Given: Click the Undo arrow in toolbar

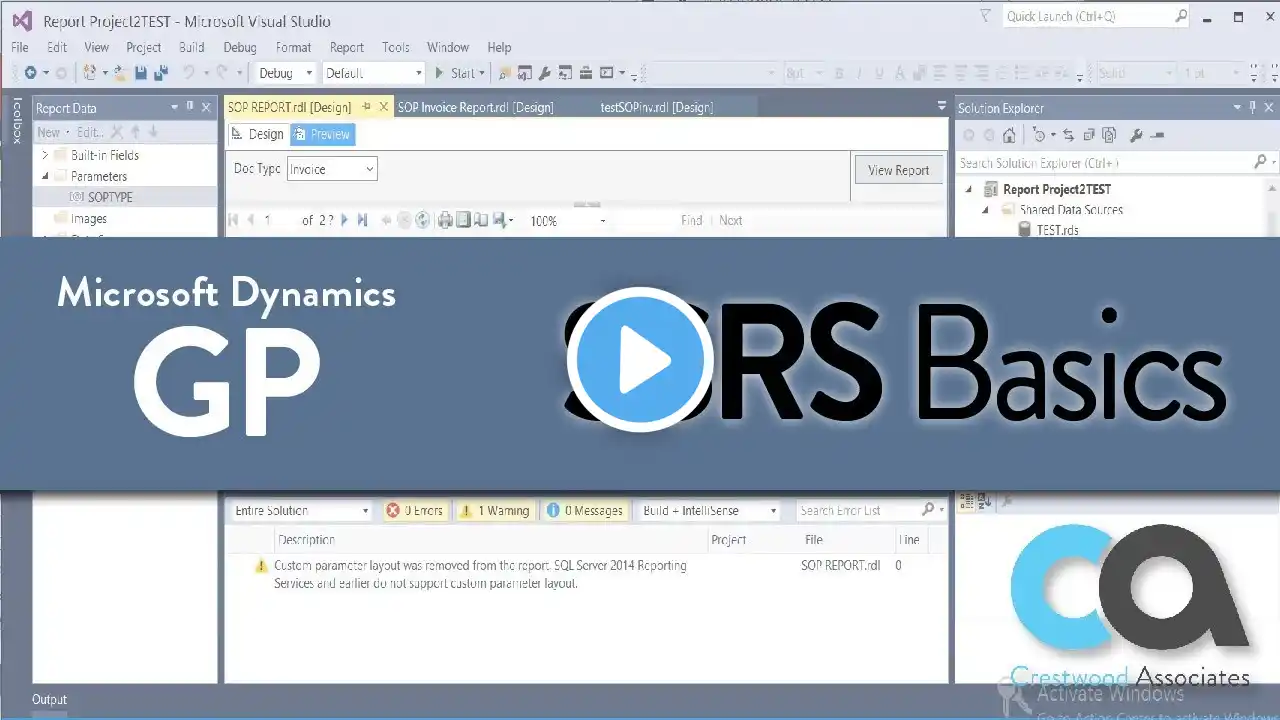Looking at the screenshot, I should tap(188, 73).
